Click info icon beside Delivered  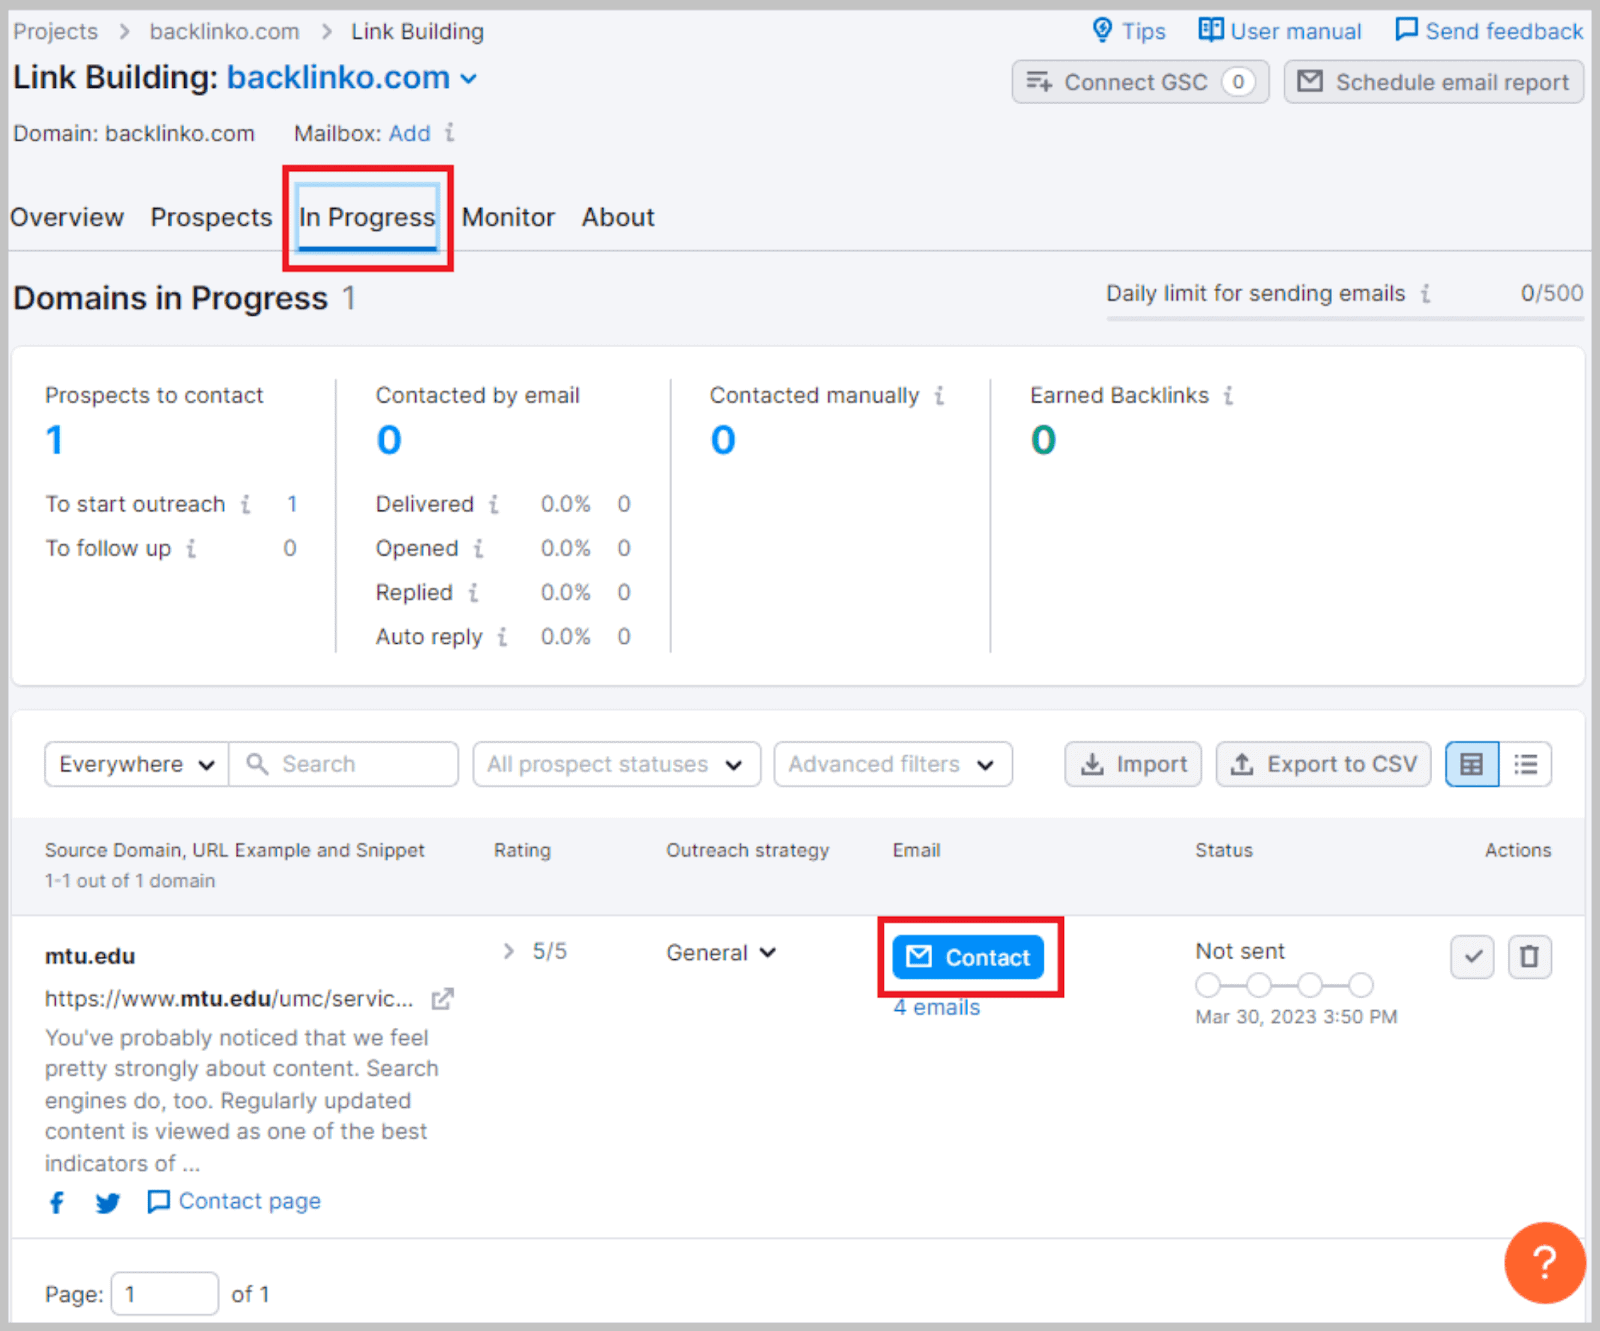tap(493, 504)
